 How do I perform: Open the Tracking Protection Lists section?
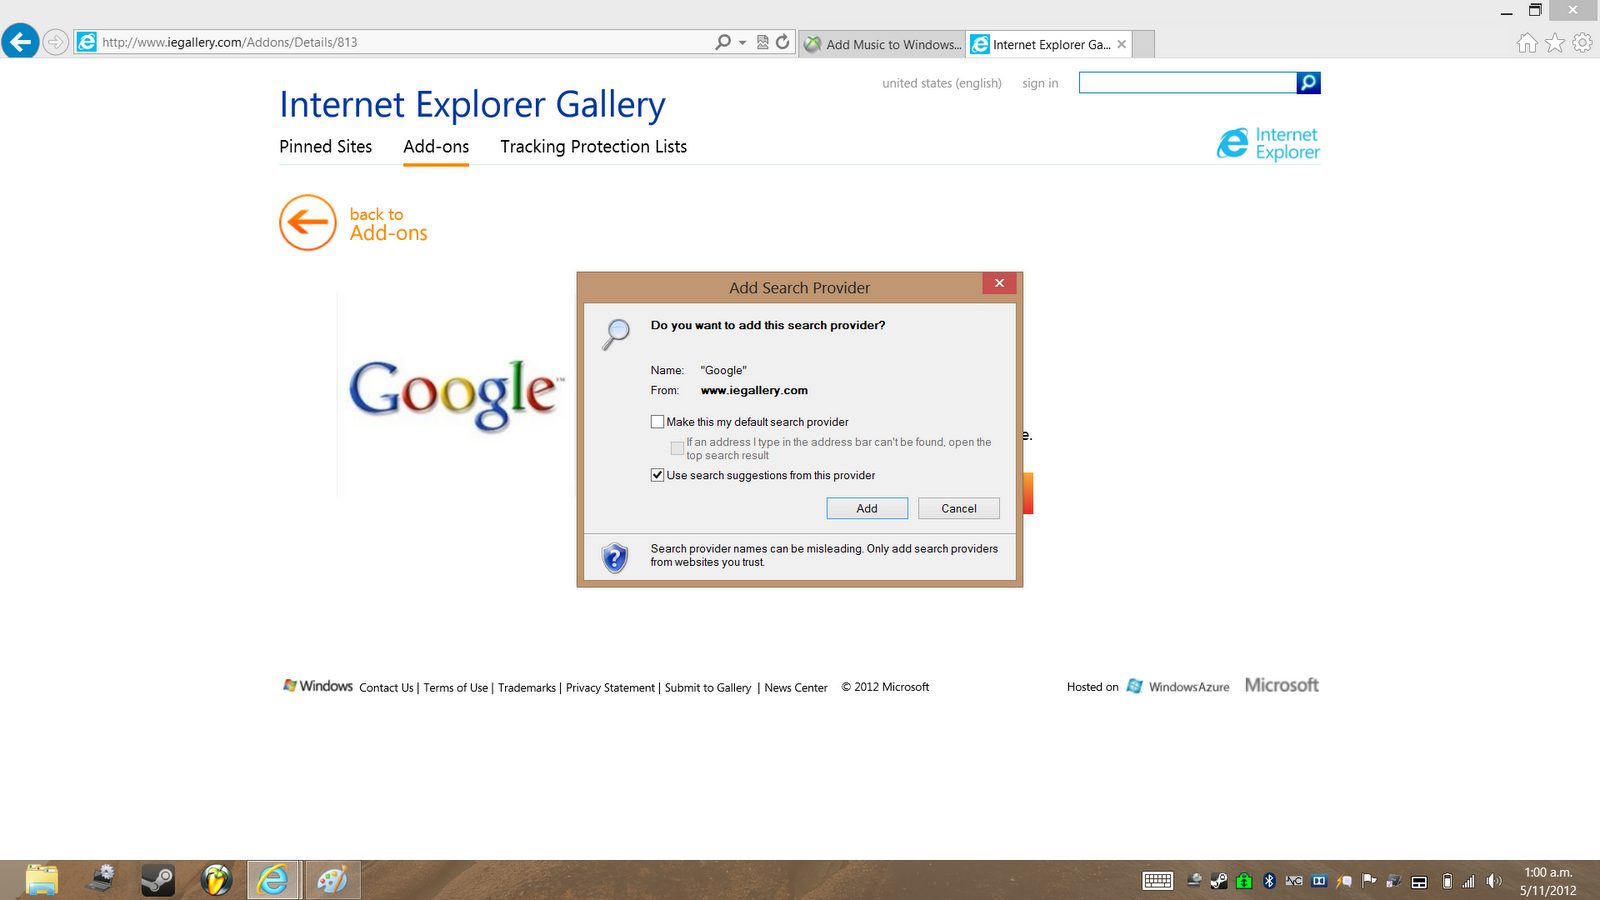point(593,147)
